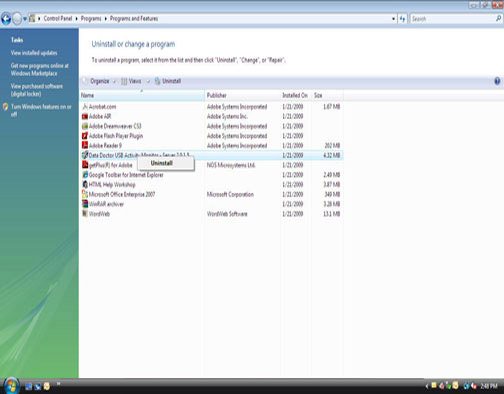Select the WinRAR archiver icon

(85, 204)
